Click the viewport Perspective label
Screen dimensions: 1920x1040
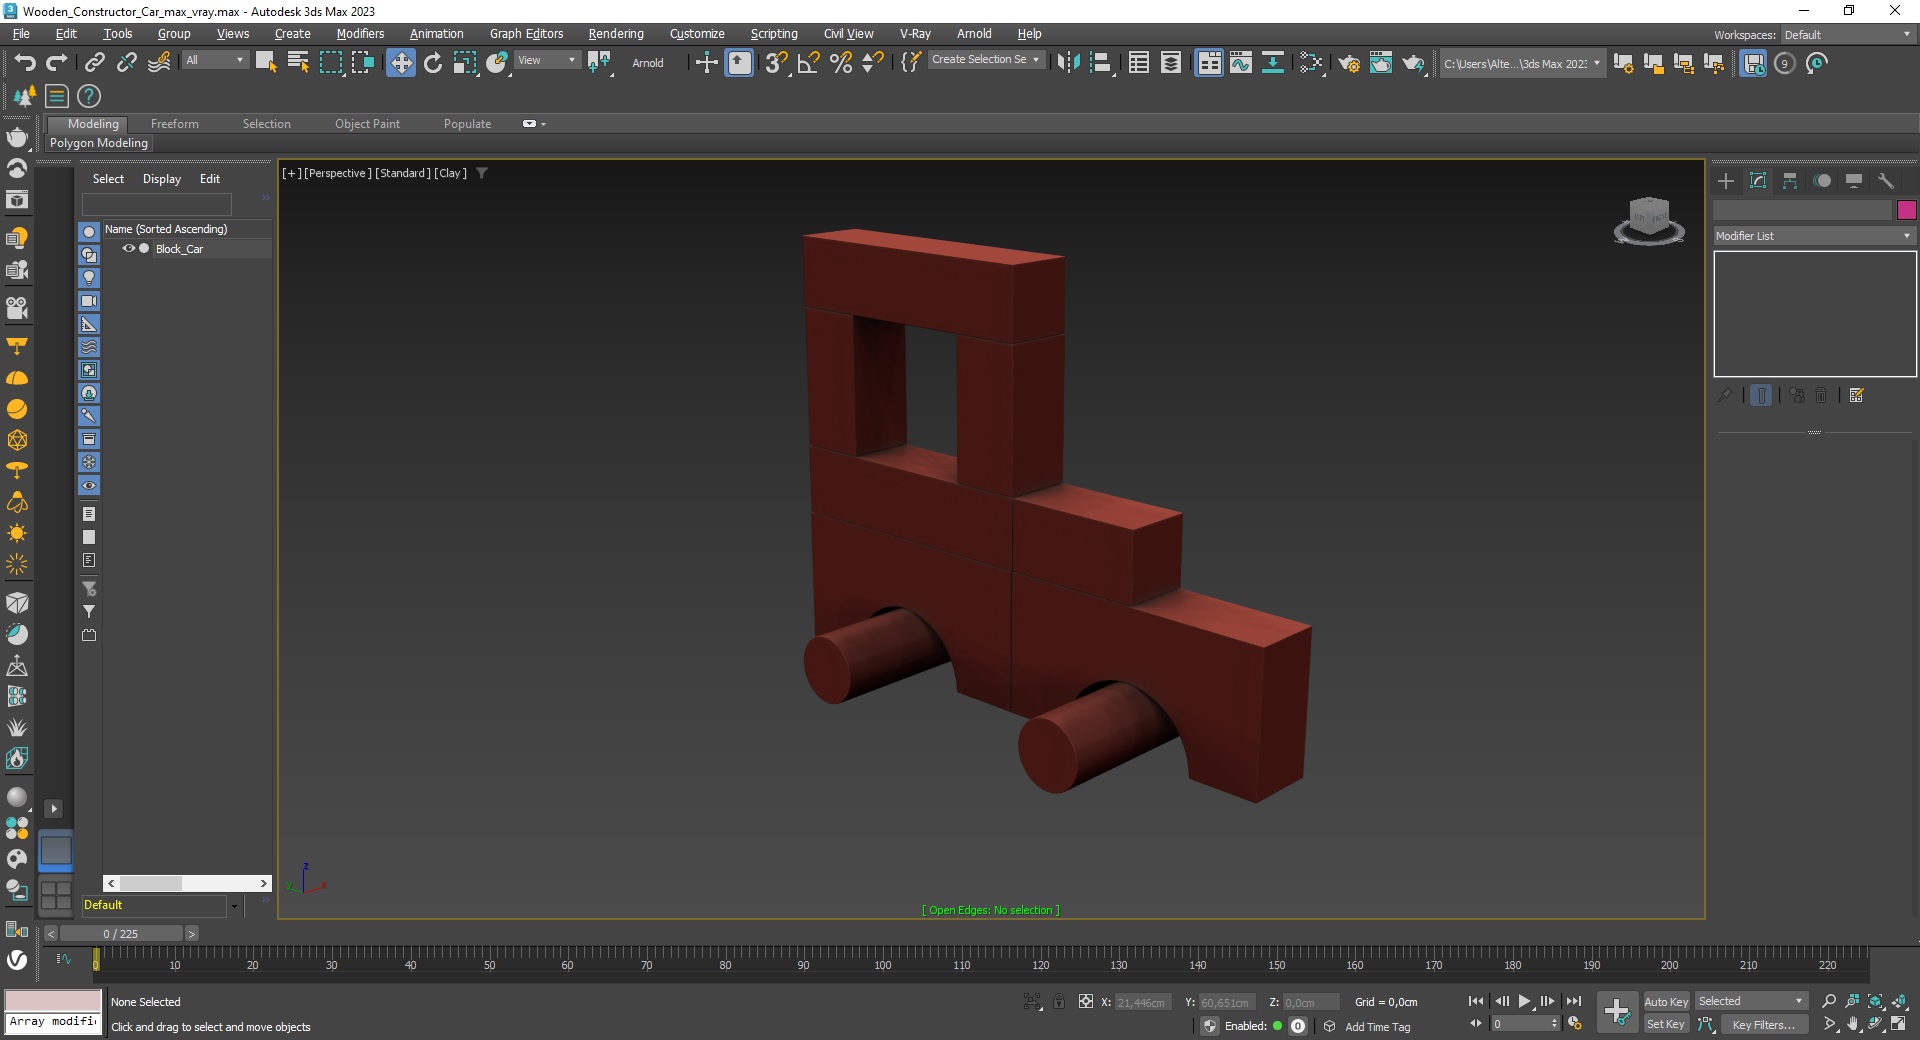pos(337,173)
